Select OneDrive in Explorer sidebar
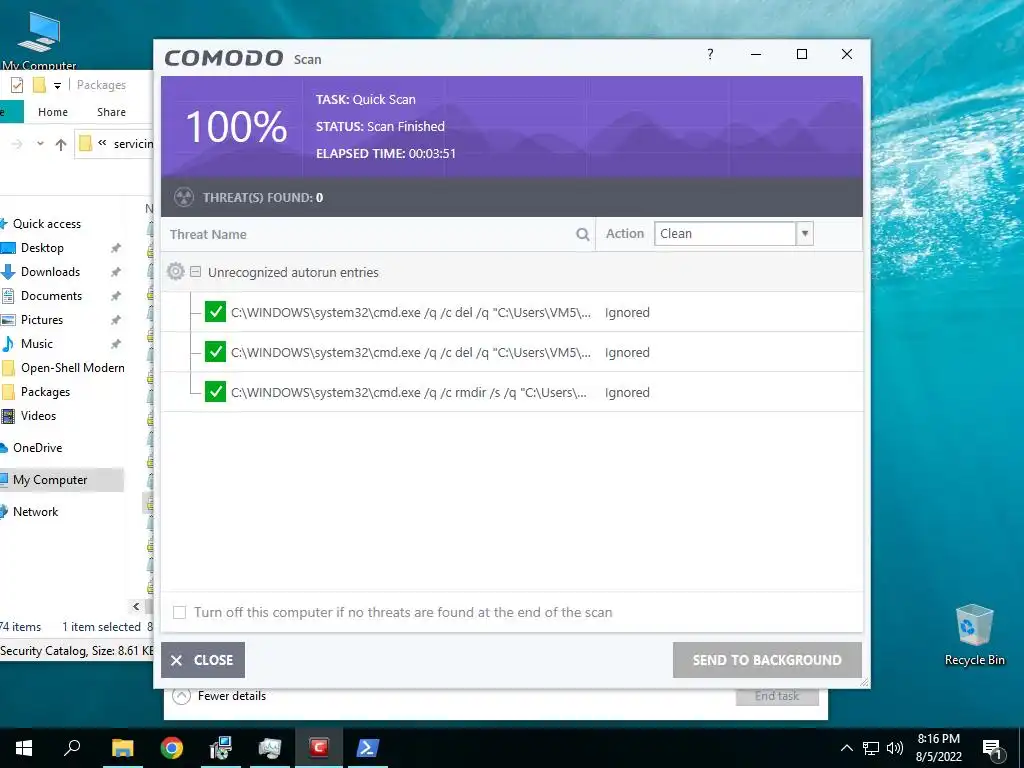This screenshot has height=768, width=1024. [x=37, y=448]
